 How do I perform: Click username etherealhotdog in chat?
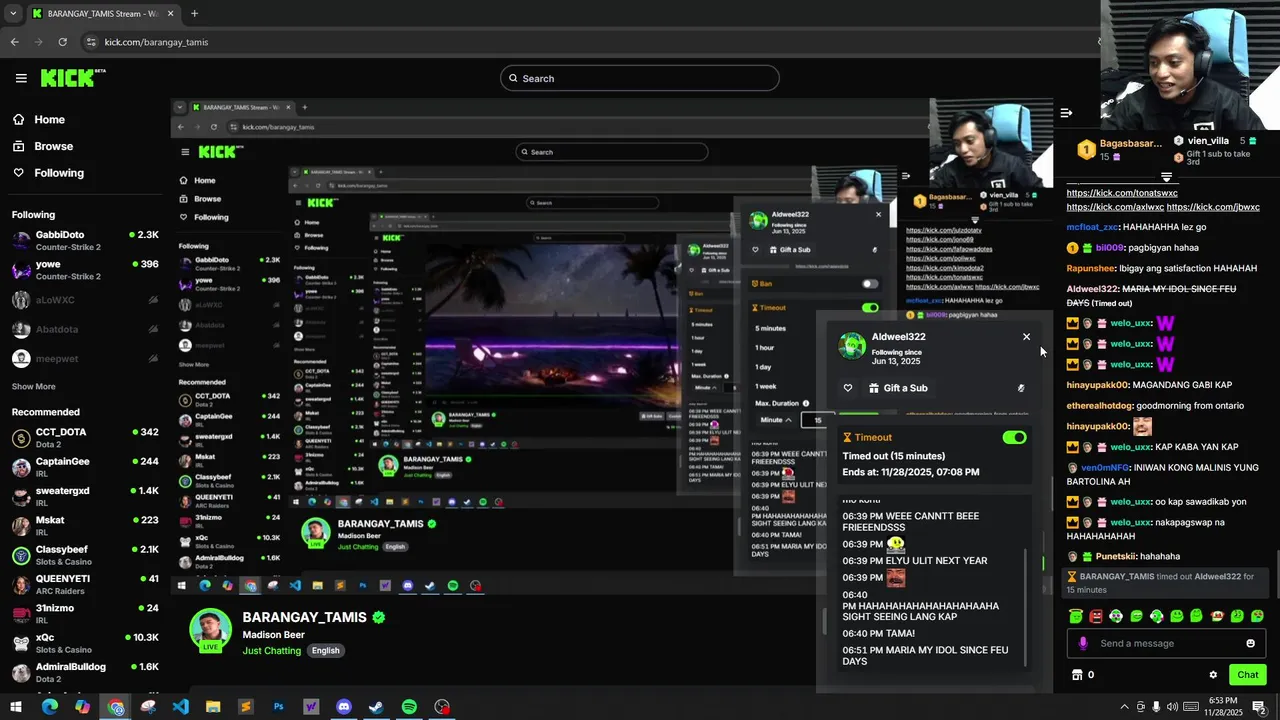tap(1100, 406)
